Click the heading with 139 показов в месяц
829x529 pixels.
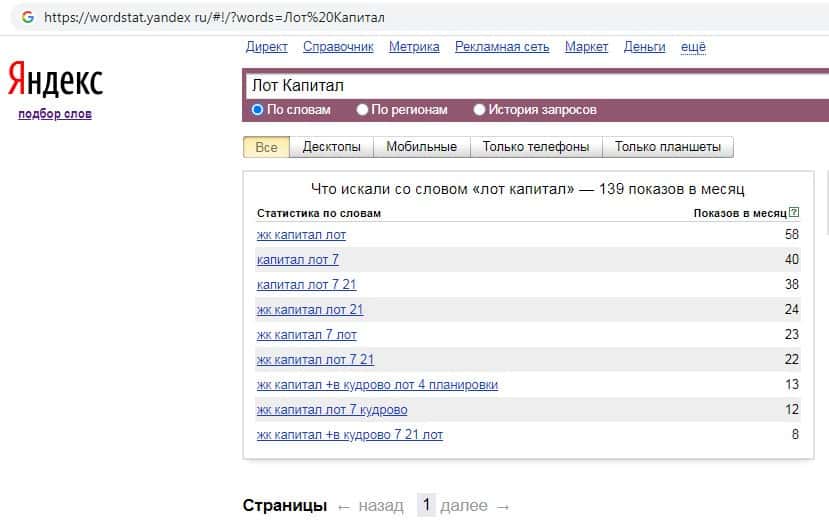tap(528, 189)
